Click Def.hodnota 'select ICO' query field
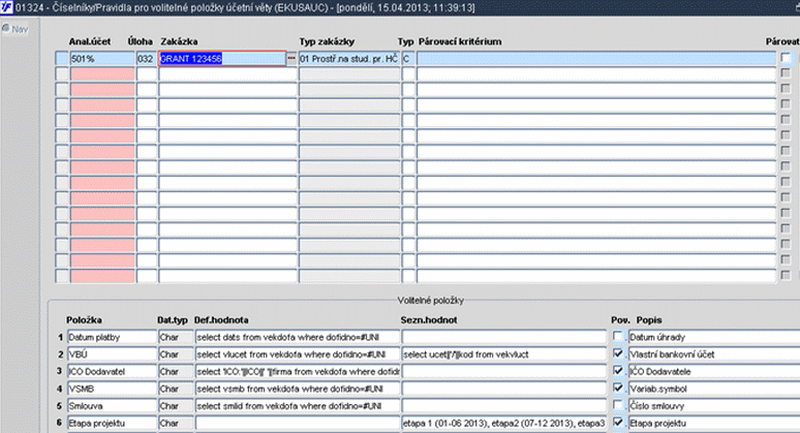The height and width of the screenshot is (433, 800). [x=297, y=371]
